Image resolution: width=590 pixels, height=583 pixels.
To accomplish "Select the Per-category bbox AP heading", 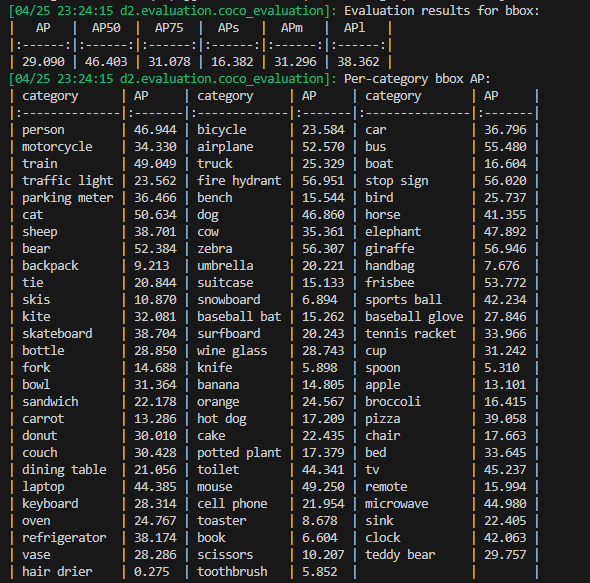I will tap(417, 79).
